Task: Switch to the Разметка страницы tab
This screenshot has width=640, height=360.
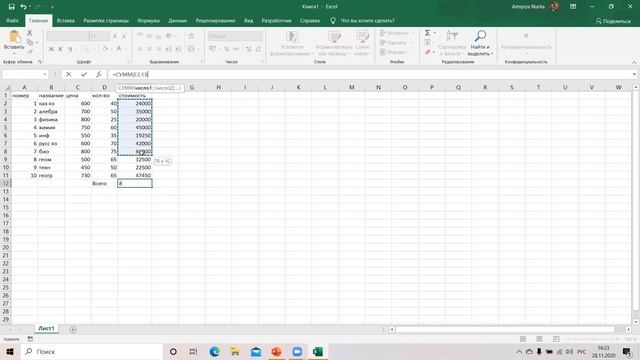Action: pos(106,20)
